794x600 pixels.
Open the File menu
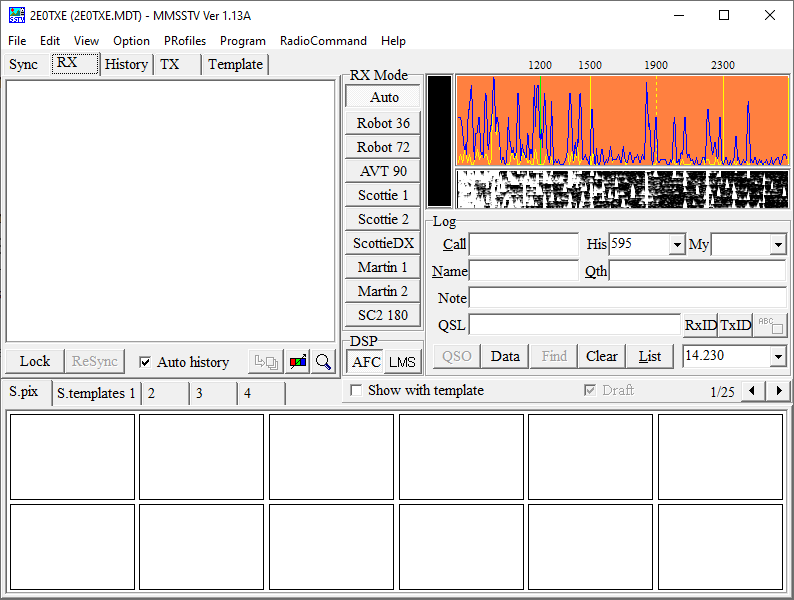[17, 41]
